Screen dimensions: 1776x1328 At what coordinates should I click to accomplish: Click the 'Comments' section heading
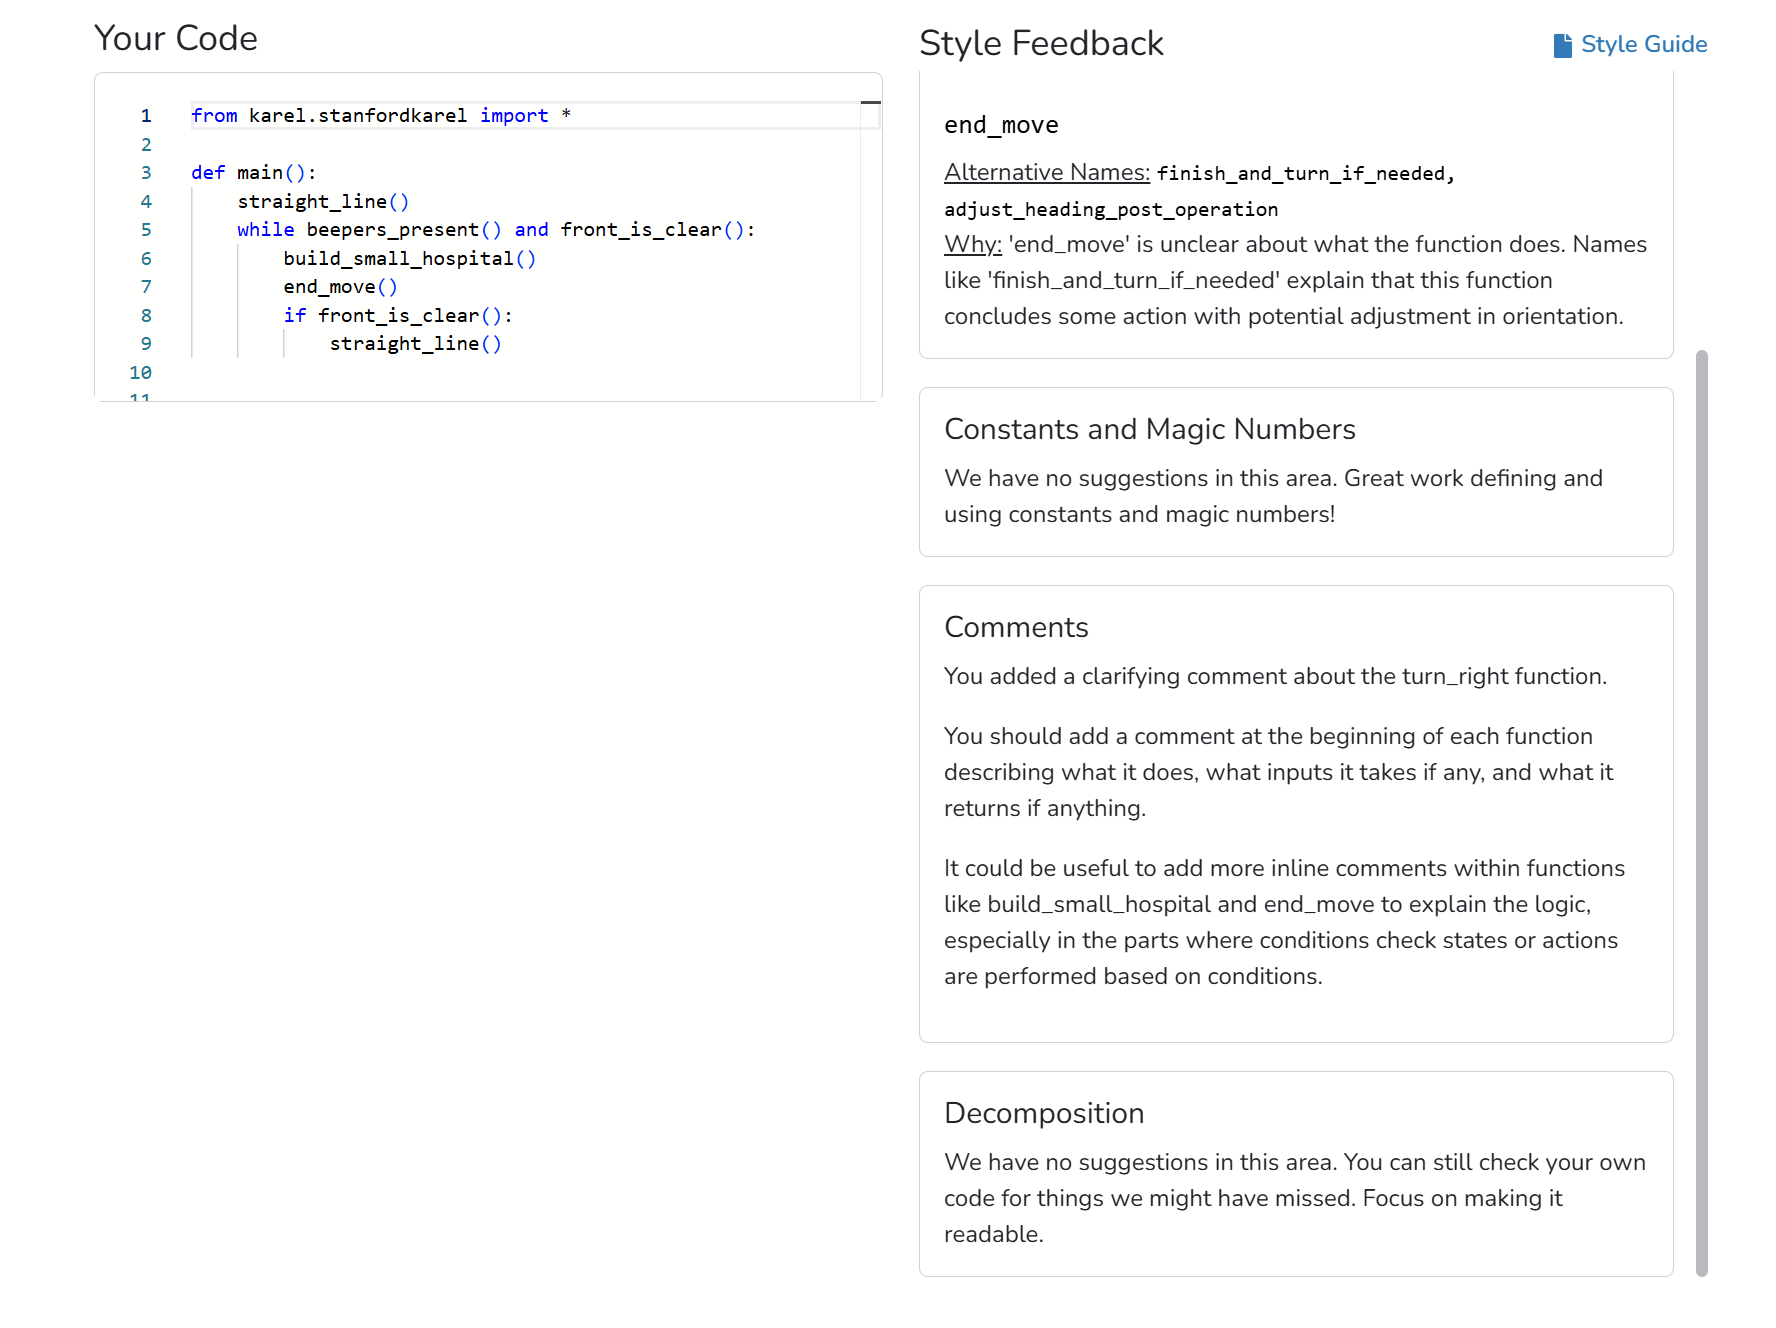coord(1016,627)
